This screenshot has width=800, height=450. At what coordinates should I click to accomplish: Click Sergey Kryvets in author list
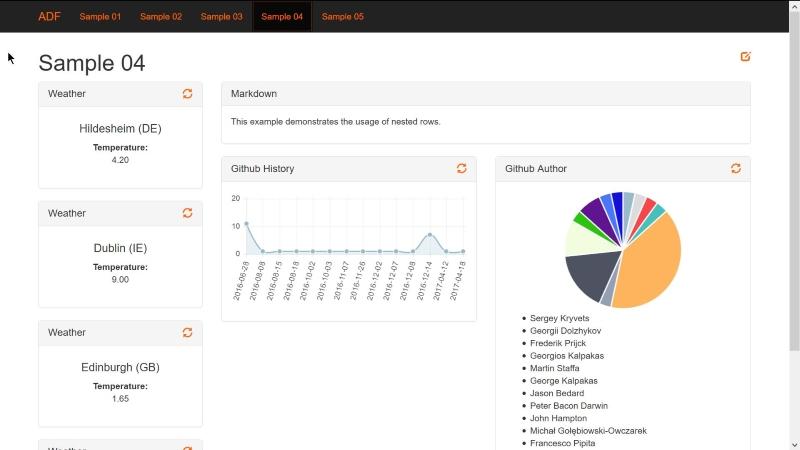click(x=559, y=318)
